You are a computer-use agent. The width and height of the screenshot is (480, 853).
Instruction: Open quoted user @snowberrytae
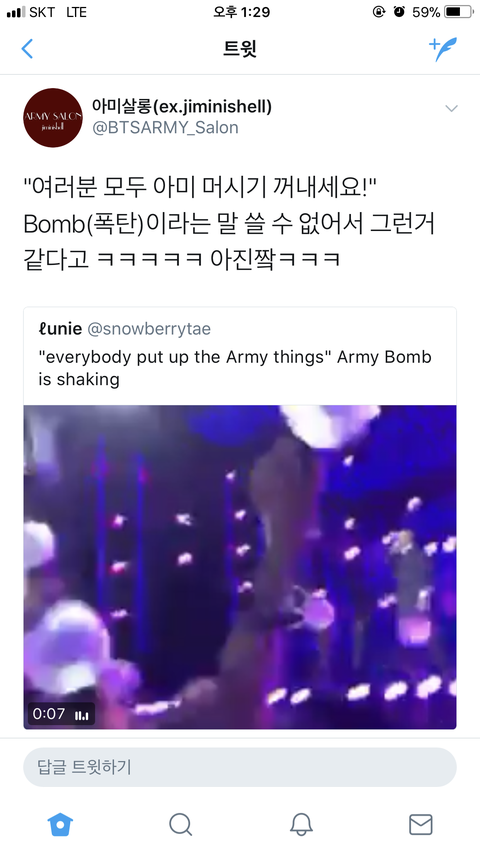click(149, 329)
